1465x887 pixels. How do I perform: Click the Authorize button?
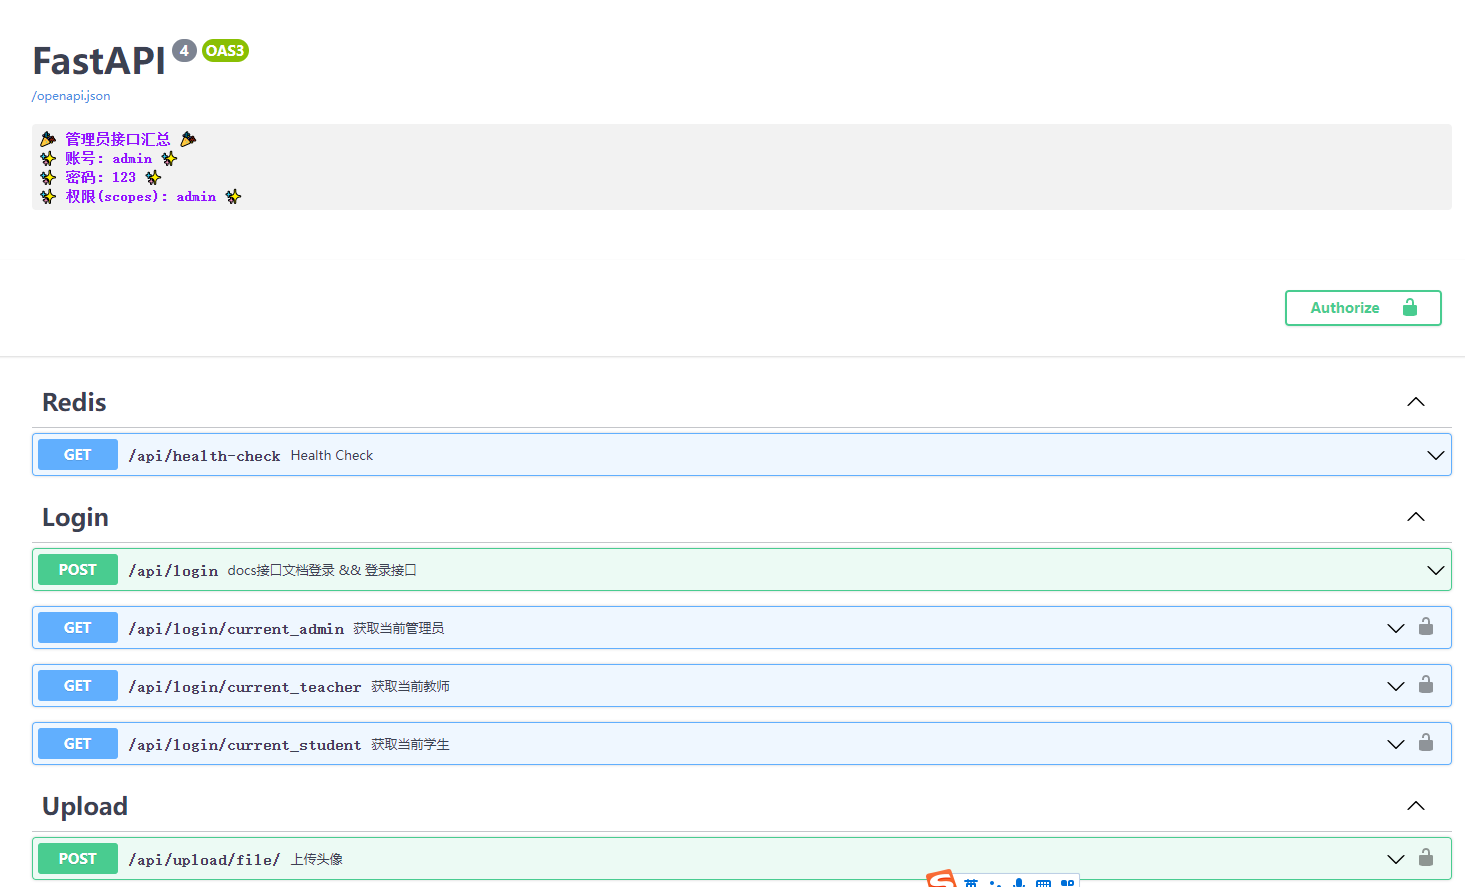[1345, 307]
